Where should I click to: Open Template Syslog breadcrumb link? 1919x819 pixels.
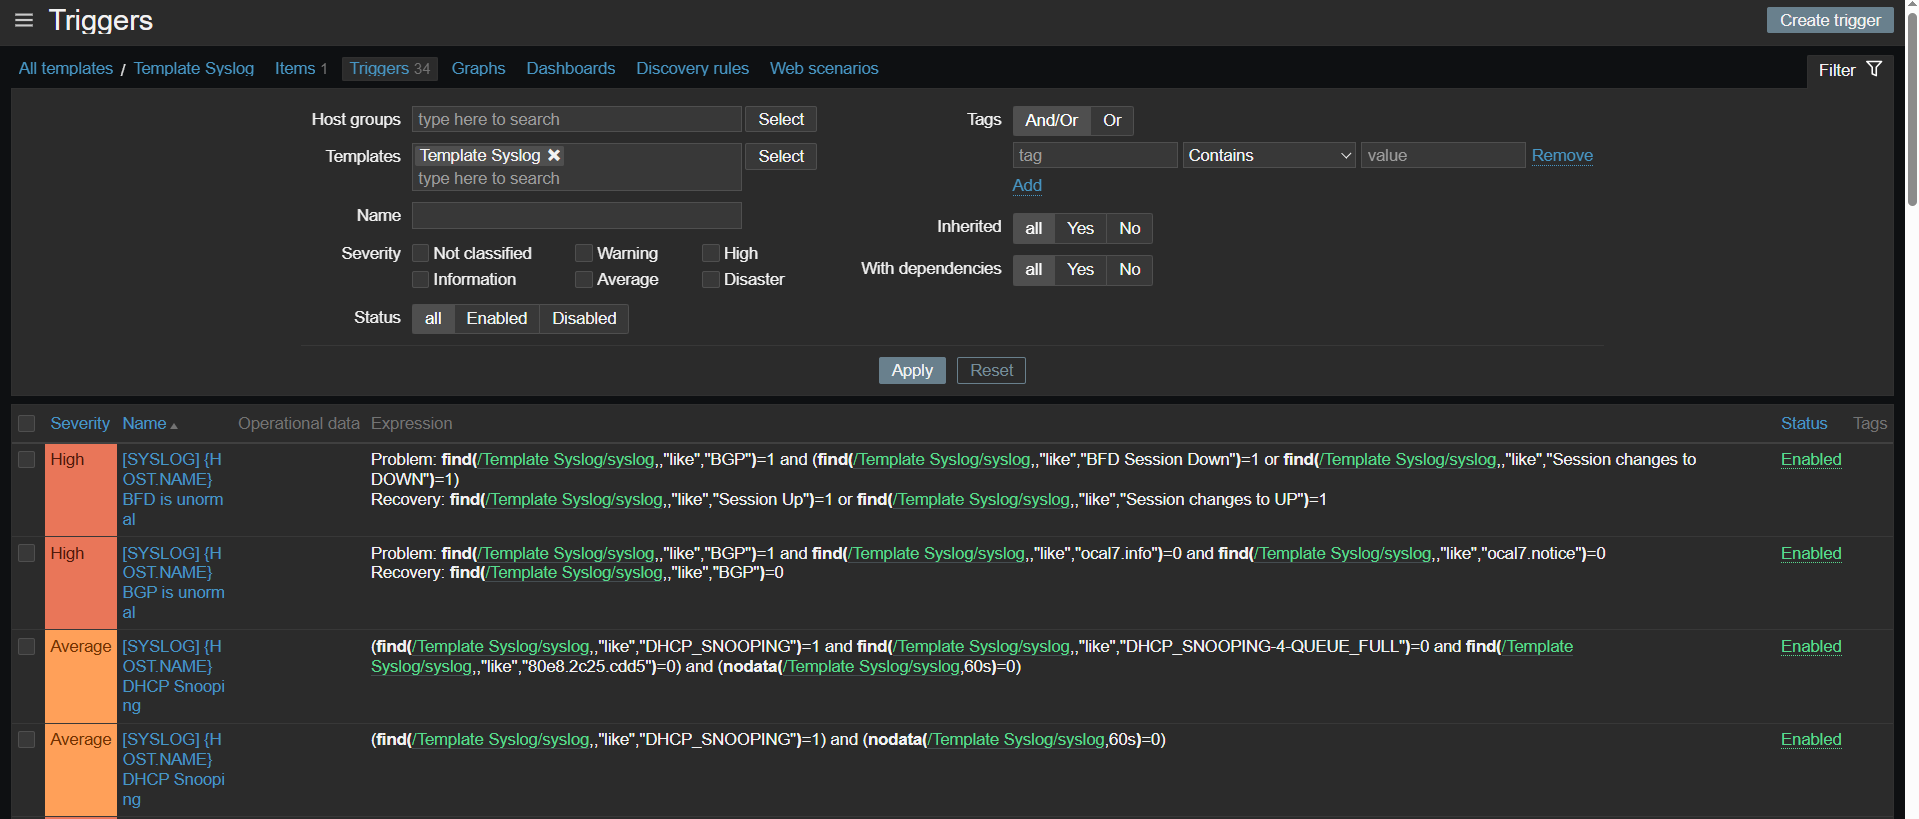[194, 68]
